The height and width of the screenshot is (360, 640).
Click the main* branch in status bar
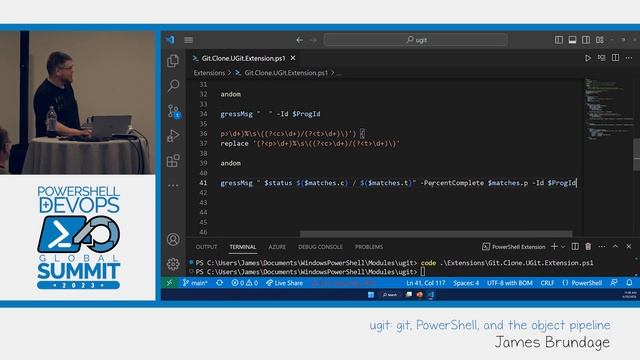(x=195, y=282)
